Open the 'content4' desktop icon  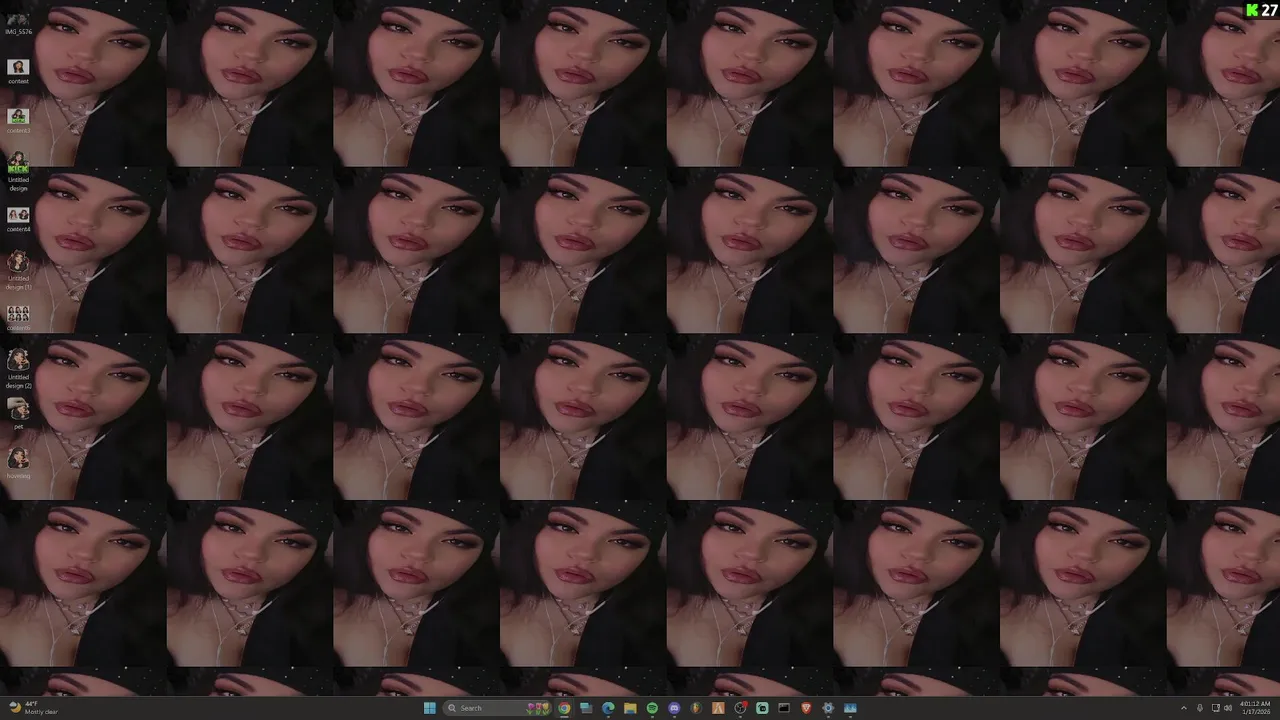click(x=18, y=220)
